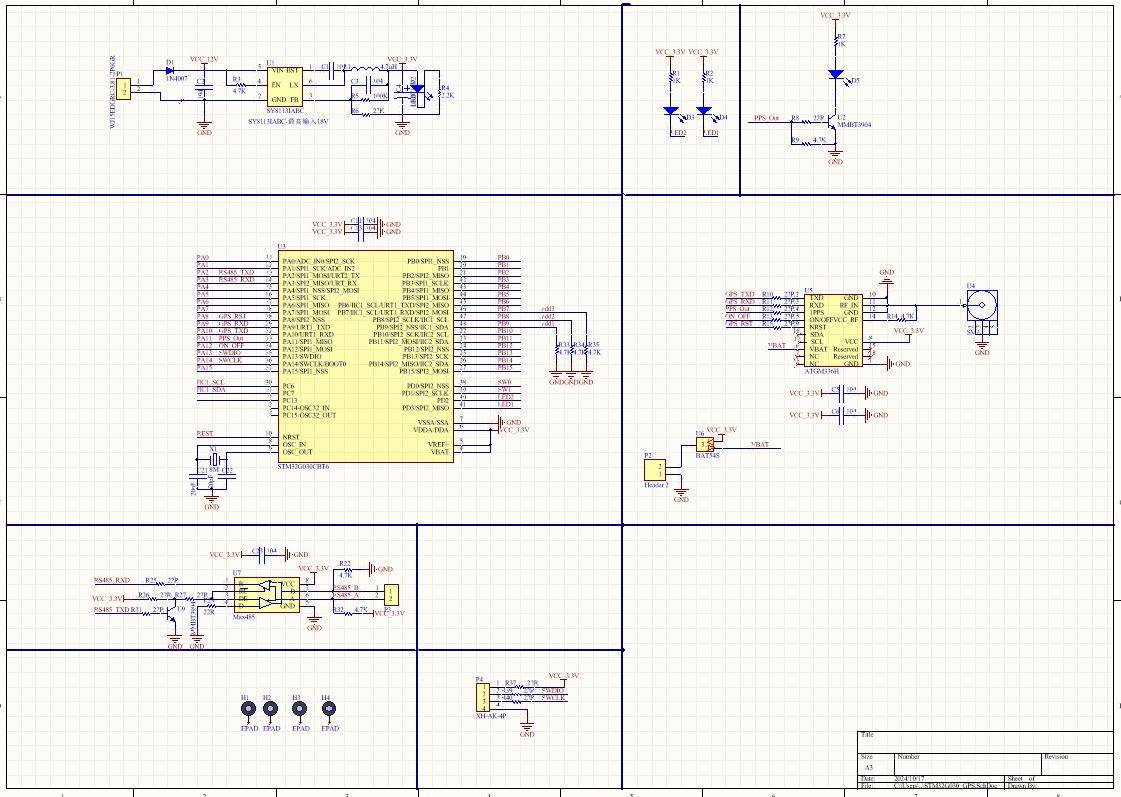Click the IIC1_SCL net label at PC6
Image resolution: width=1121 pixels, height=797 pixels.
[x=210, y=382]
